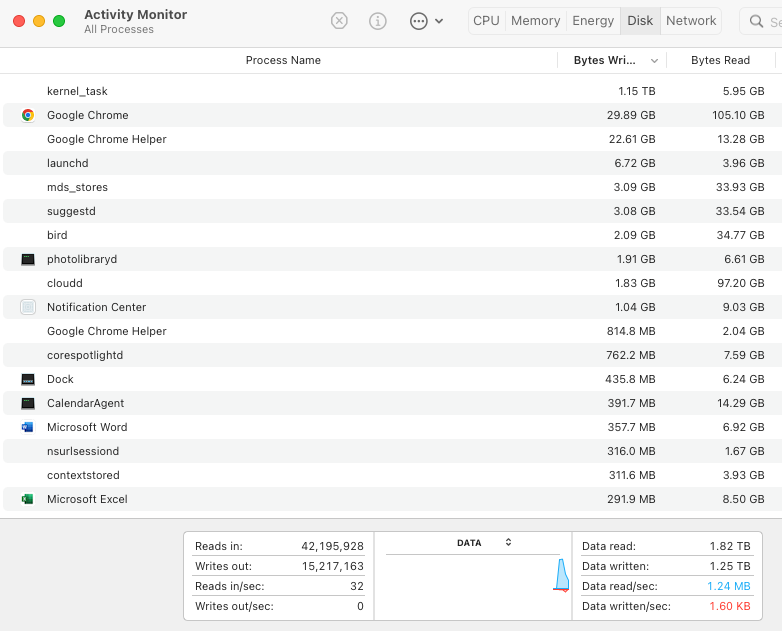Click the search magnifier icon
Viewport: 782px width, 631px height.
756,21
